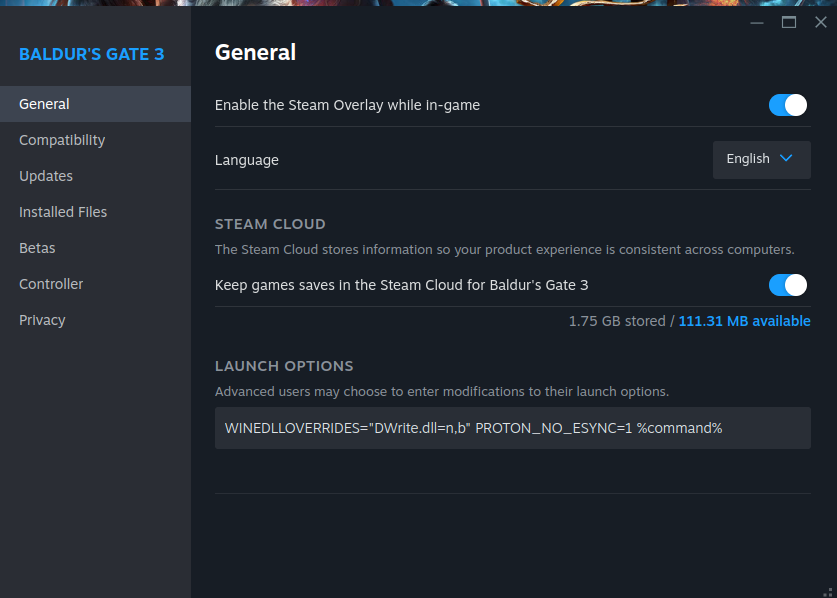Click the 1.75 GB stored text
The height and width of the screenshot is (598, 837).
pos(617,321)
